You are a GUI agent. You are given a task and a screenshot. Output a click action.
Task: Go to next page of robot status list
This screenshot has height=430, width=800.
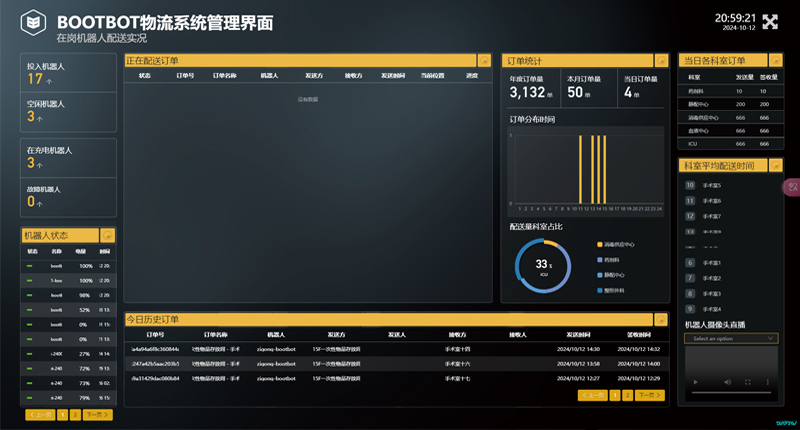(97, 415)
